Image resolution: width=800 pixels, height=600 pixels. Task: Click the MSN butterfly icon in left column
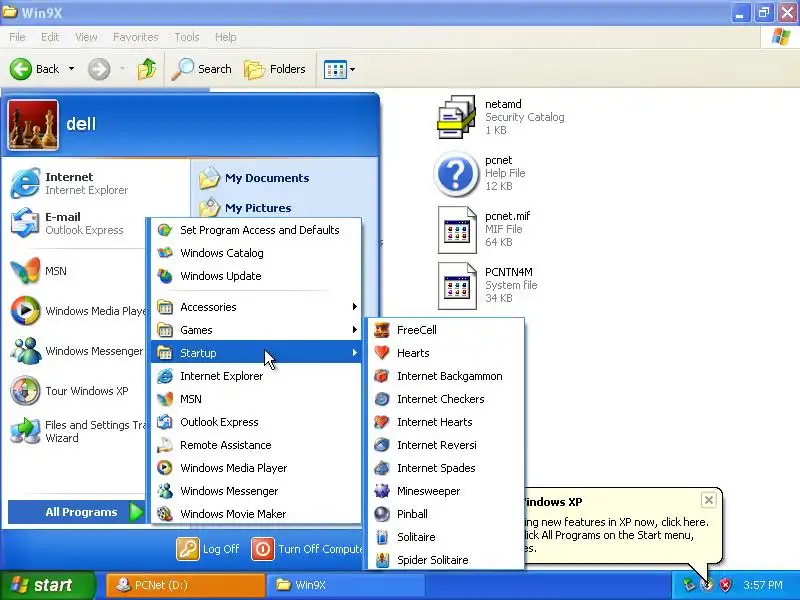click(25, 270)
